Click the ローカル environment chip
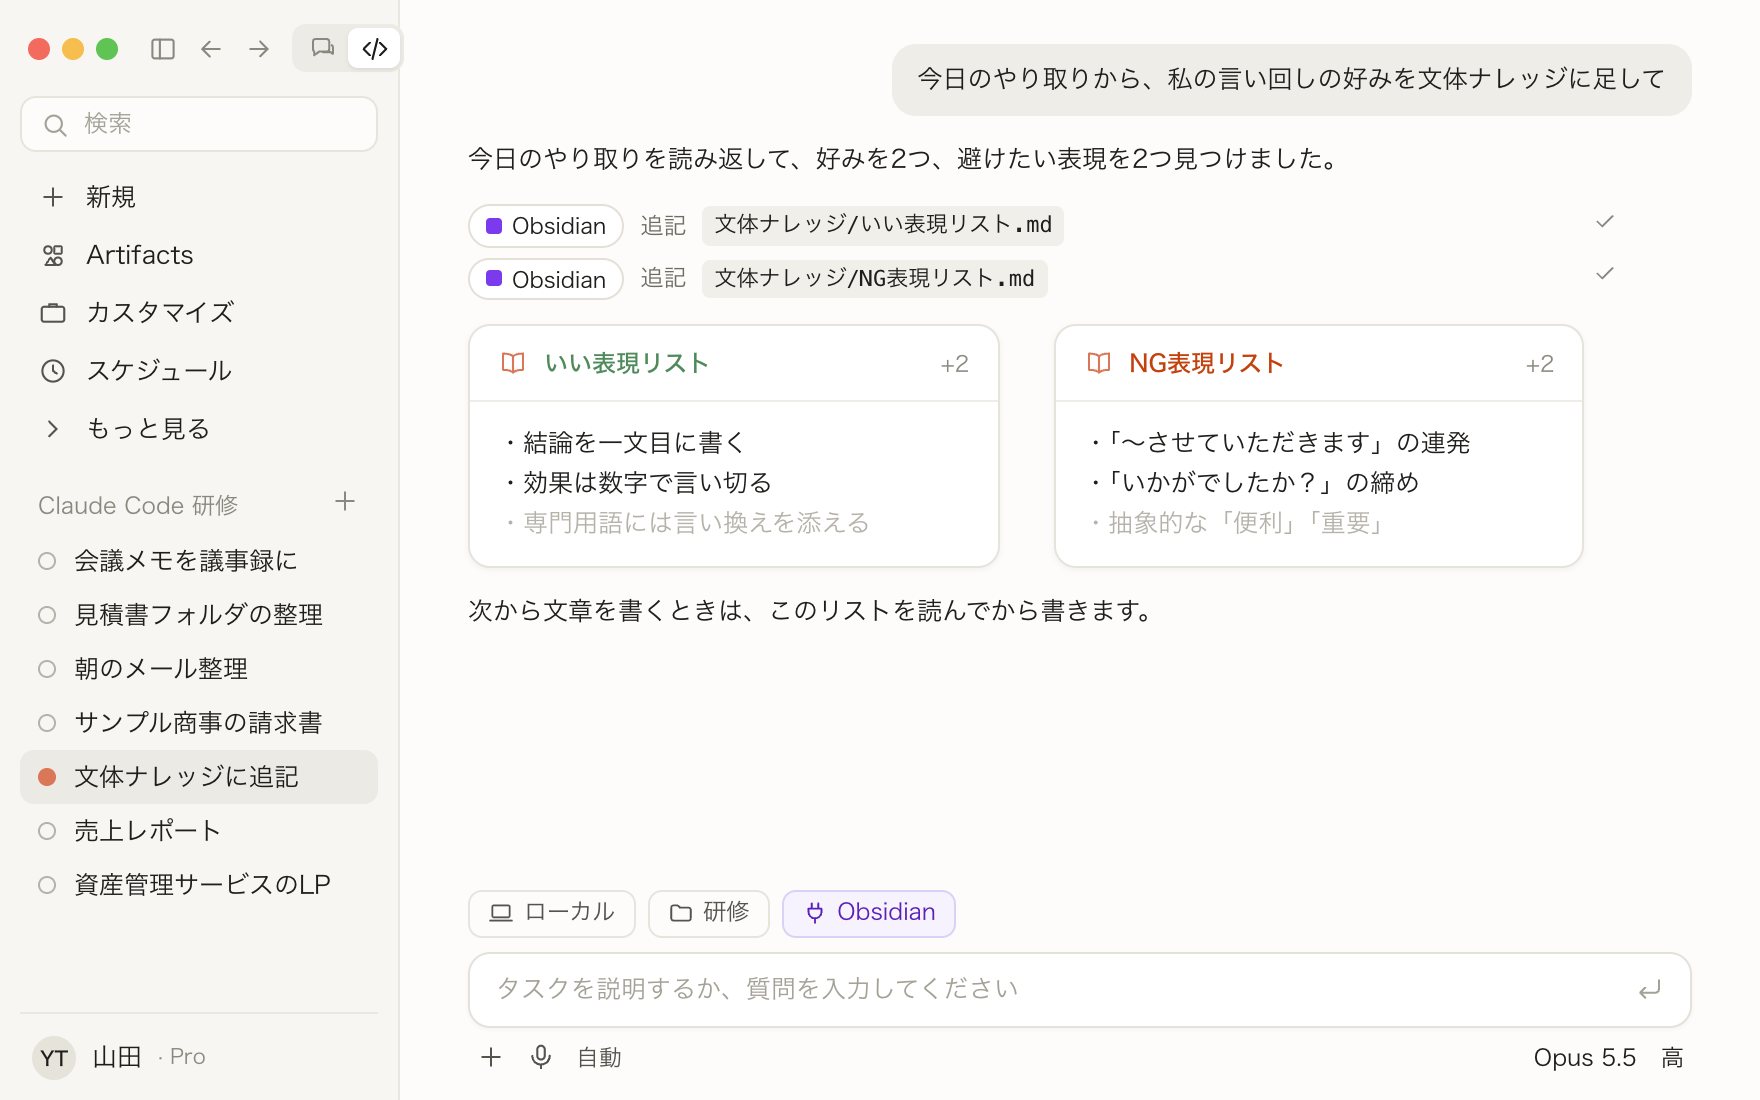Image resolution: width=1760 pixels, height=1100 pixels. point(552,913)
